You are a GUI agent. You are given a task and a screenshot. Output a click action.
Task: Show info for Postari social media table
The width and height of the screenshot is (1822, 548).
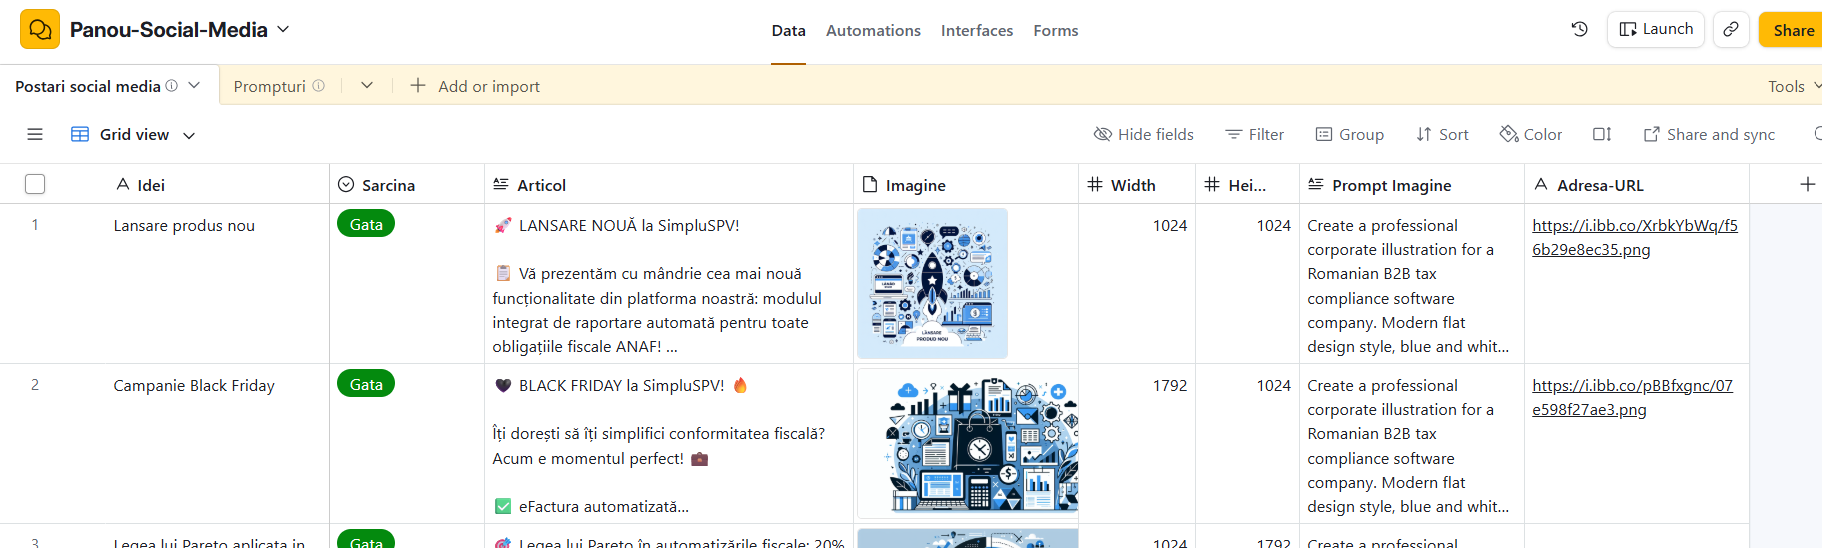click(x=172, y=86)
